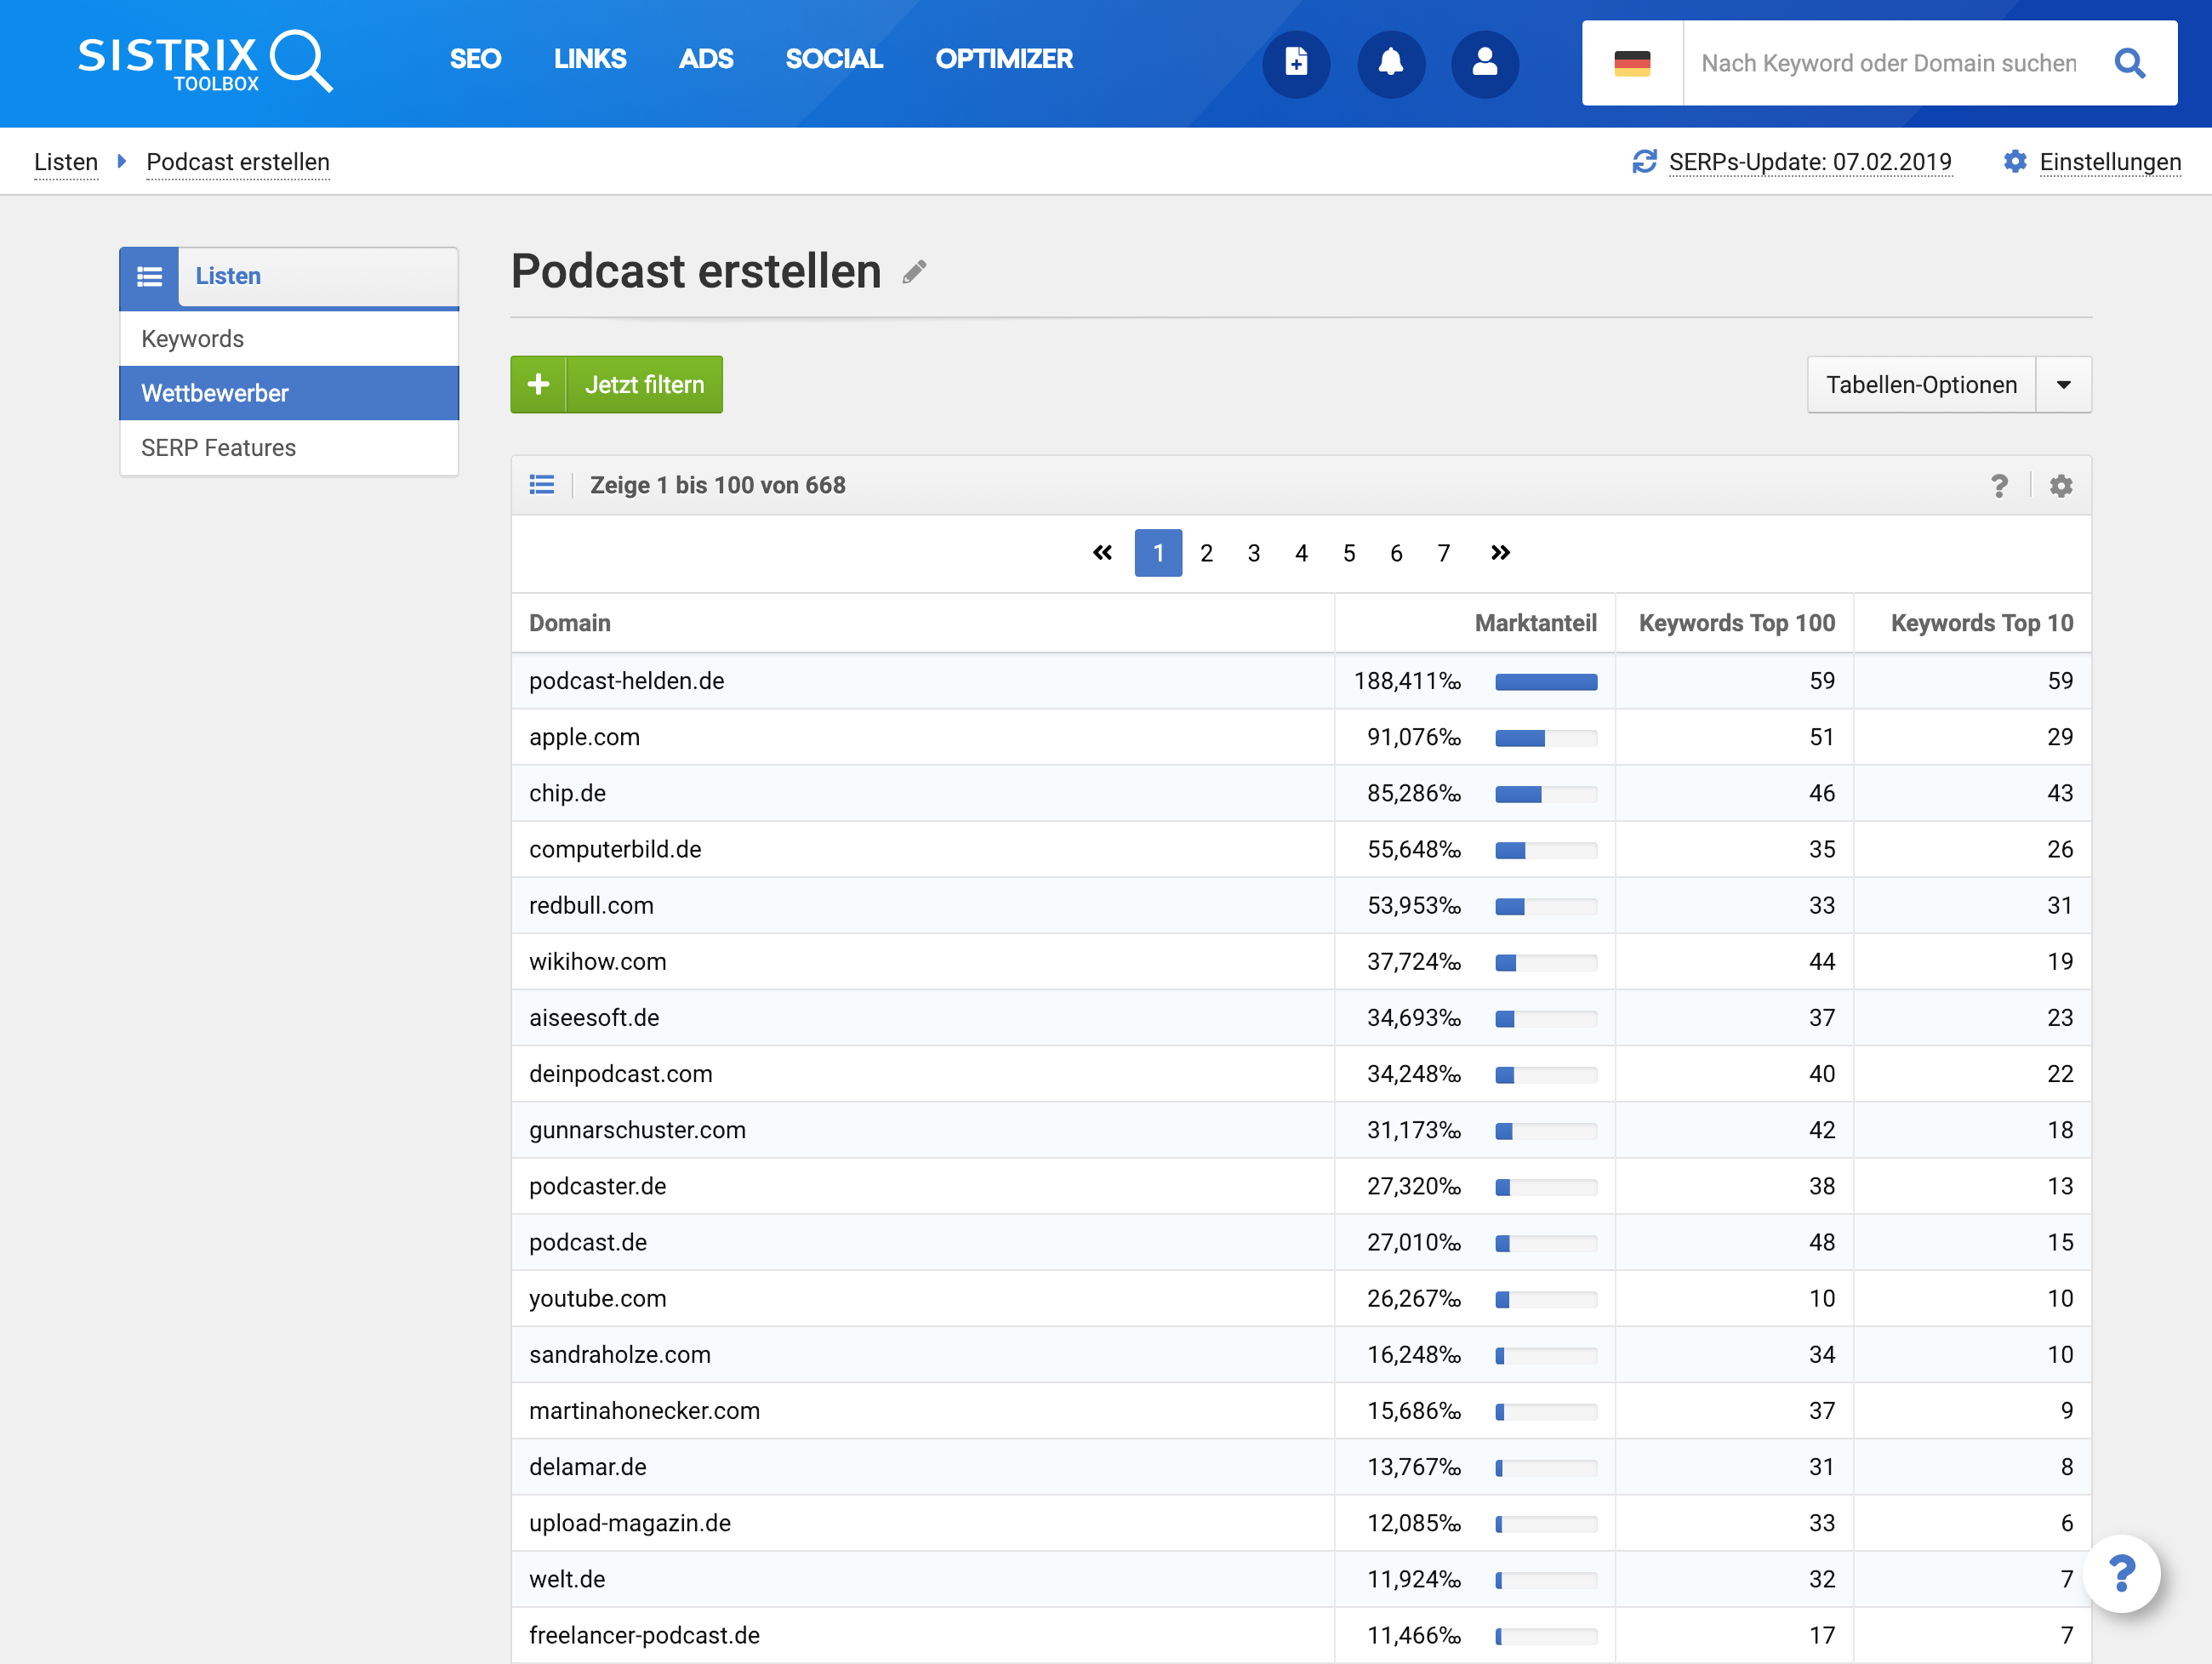The width and height of the screenshot is (2212, 1664).
Task: Click pencil icon to rename list
Action: click(x=914, y=272)
